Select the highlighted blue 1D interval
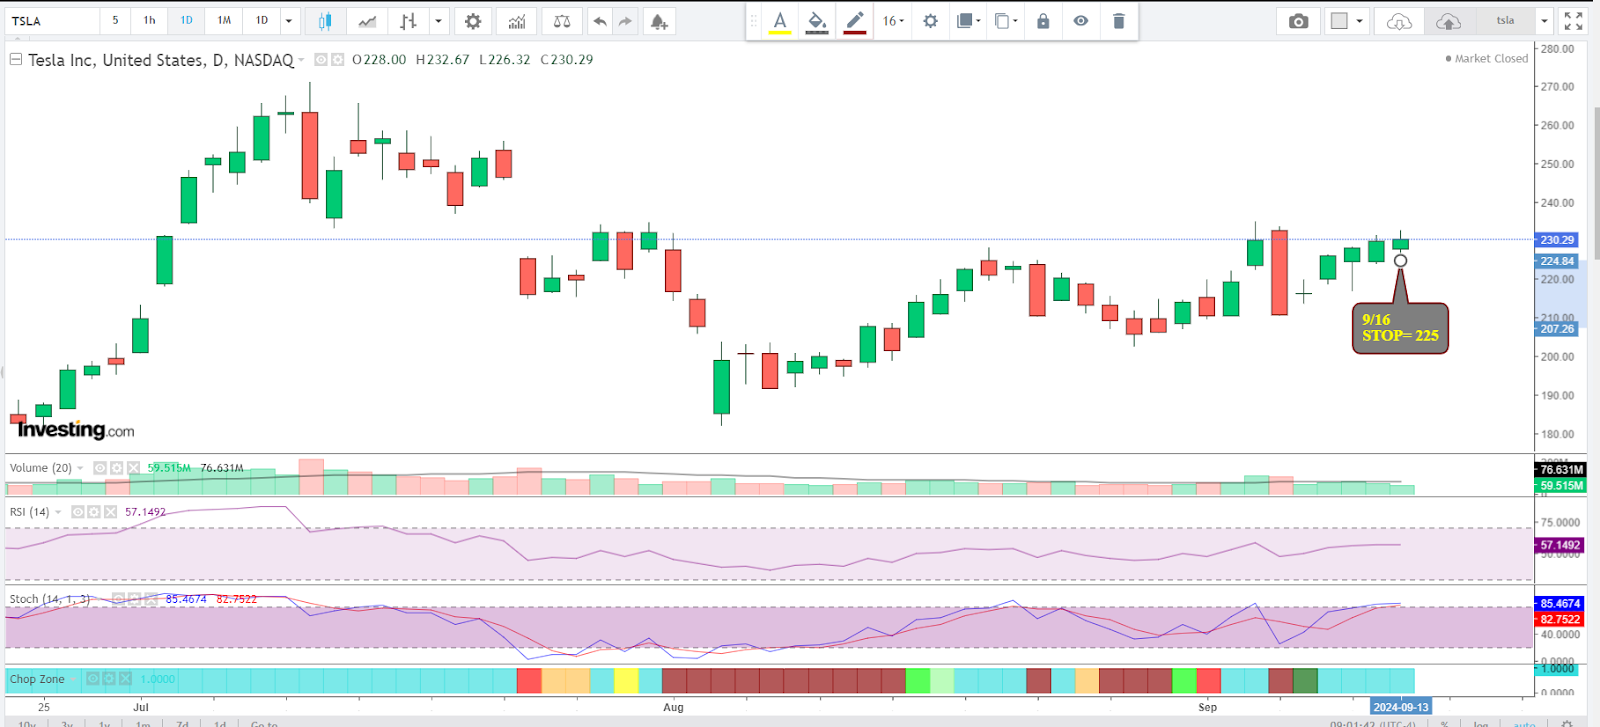The height and width of the screenshot is (727, 1600). [186, 21]
